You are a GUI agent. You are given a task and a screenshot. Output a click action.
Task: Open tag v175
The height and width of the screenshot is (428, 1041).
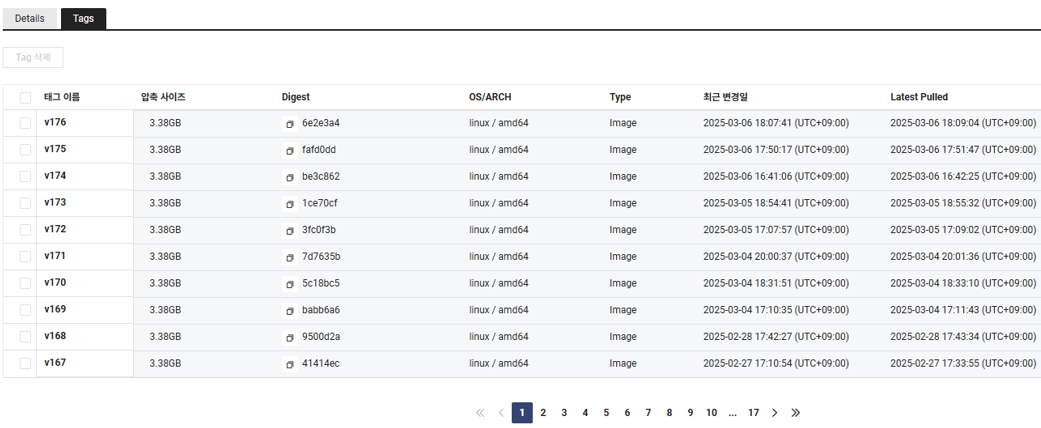[x=55, y=149]
